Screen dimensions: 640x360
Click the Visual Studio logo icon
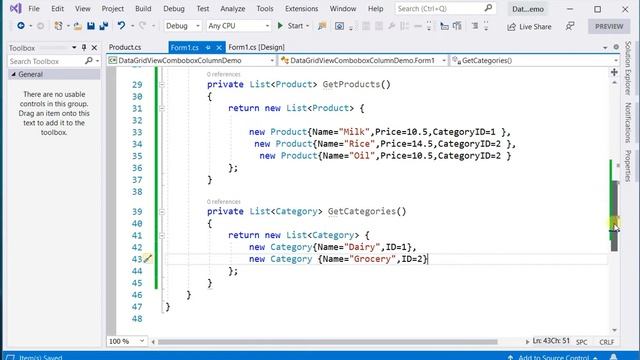point(16,8)
